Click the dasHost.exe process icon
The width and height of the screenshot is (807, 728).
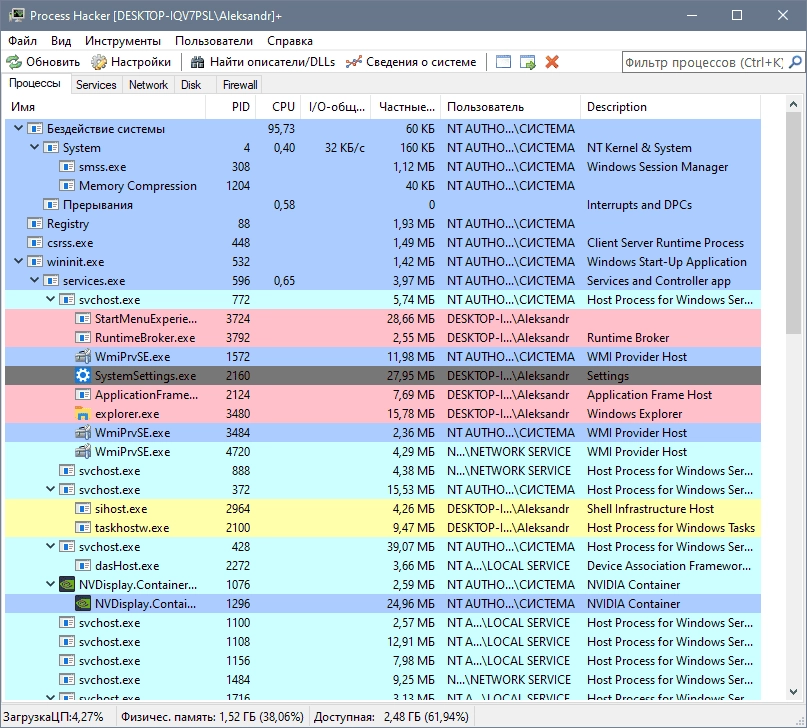point(83,566)
